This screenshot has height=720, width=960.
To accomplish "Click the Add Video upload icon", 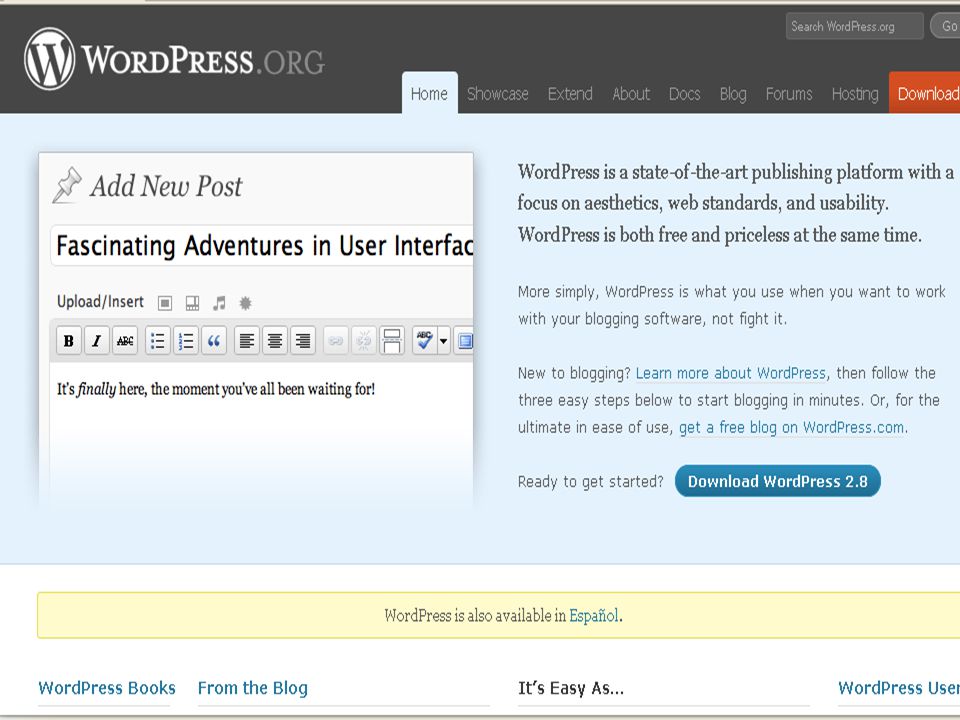I will click(x=192, y=302).
